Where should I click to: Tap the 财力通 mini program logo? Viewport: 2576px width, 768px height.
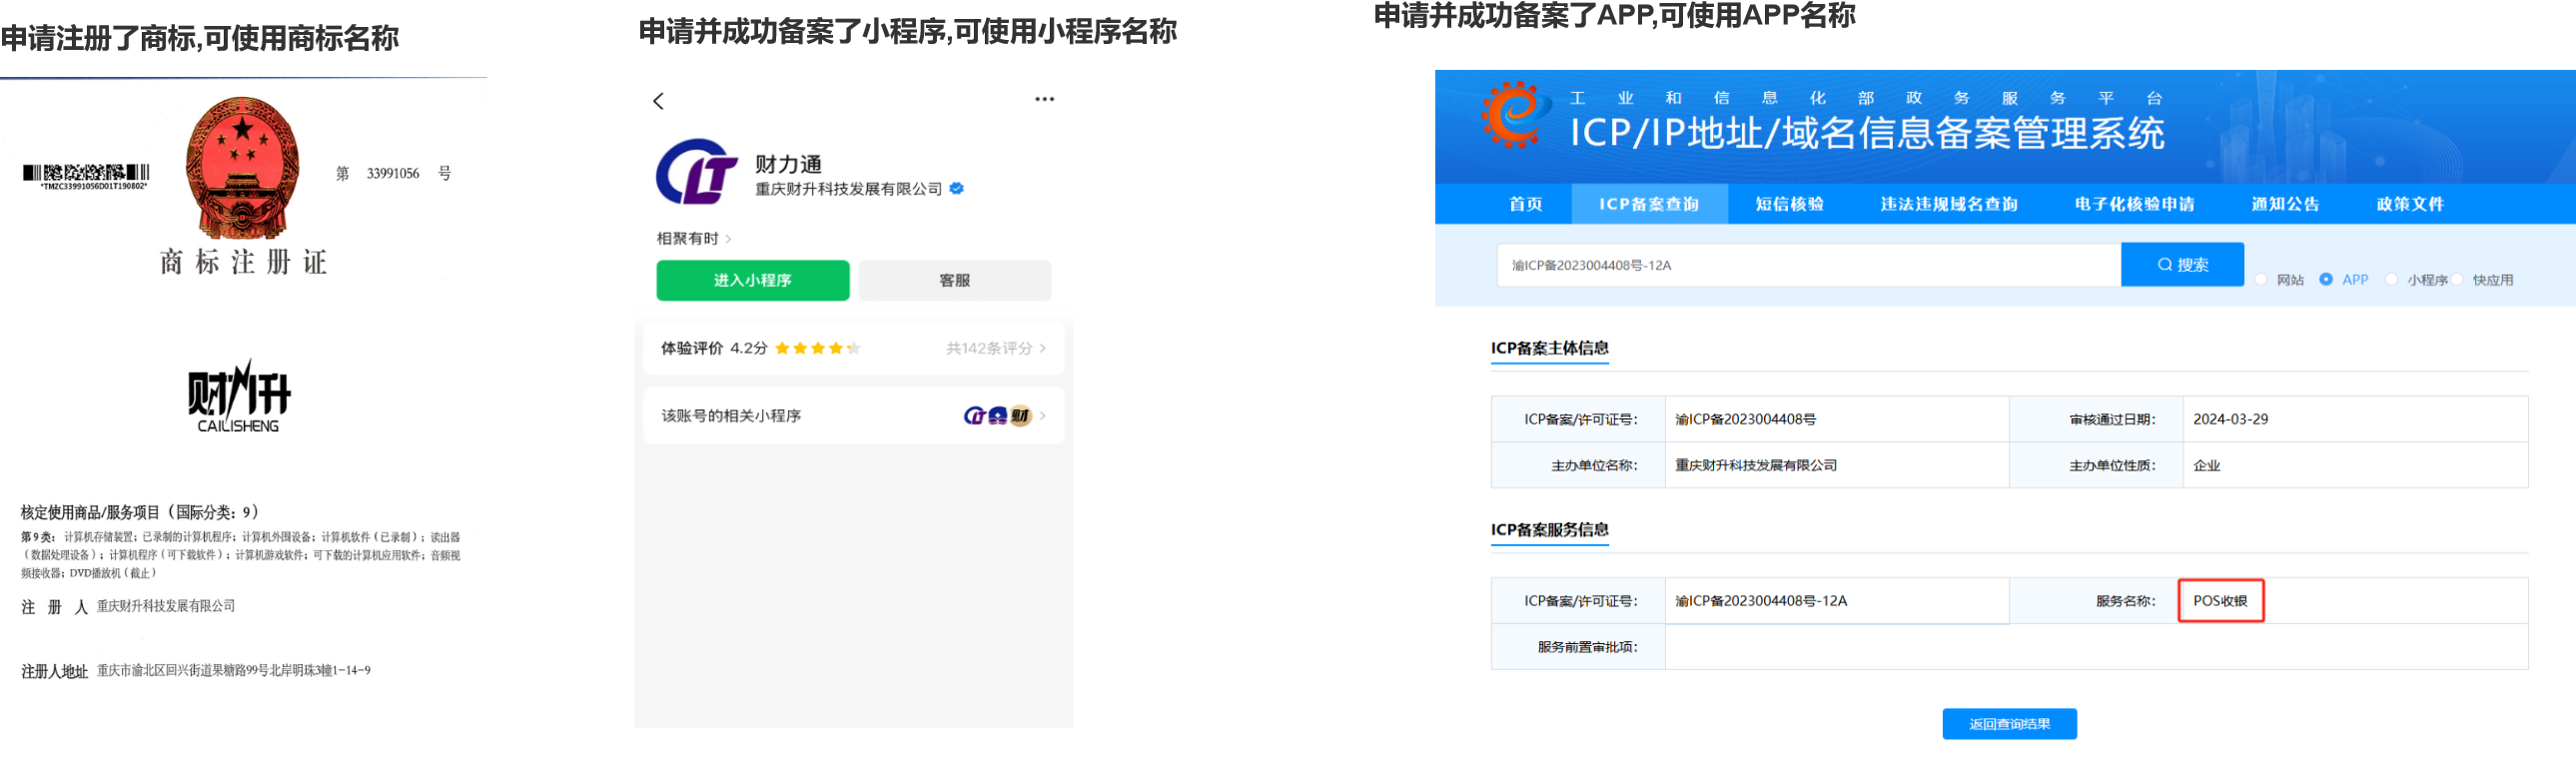pos(697,172)
